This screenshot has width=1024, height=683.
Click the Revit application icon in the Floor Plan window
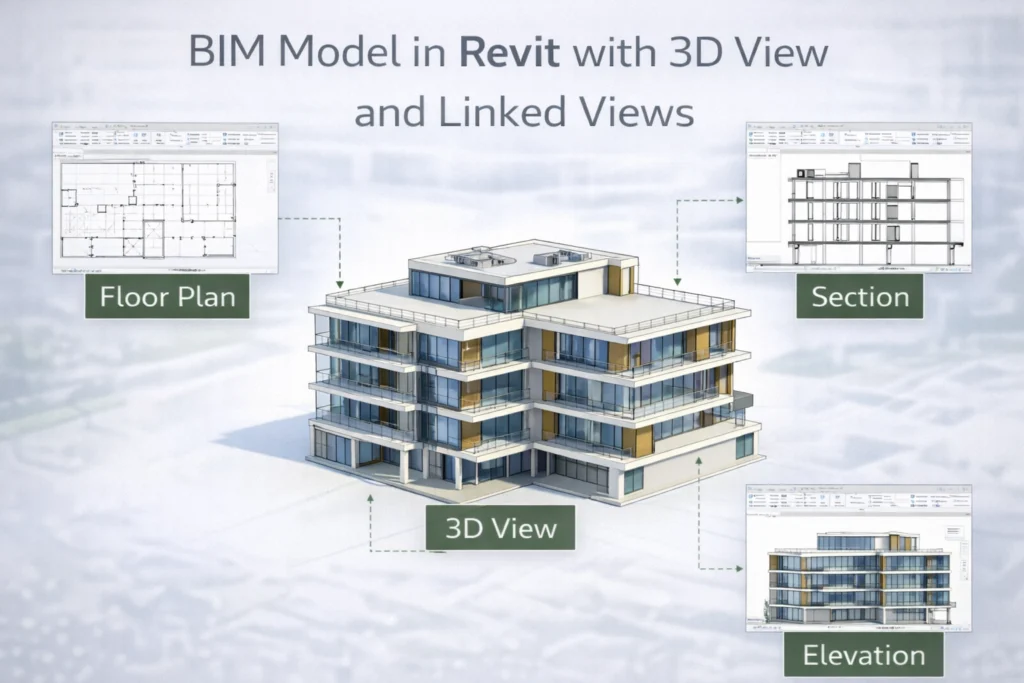[x=57, y=125]
